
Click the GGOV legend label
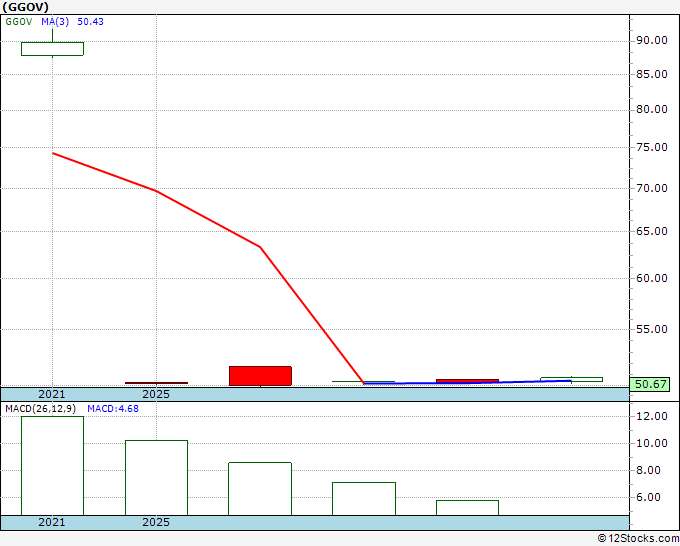click(x=19, y=22)
